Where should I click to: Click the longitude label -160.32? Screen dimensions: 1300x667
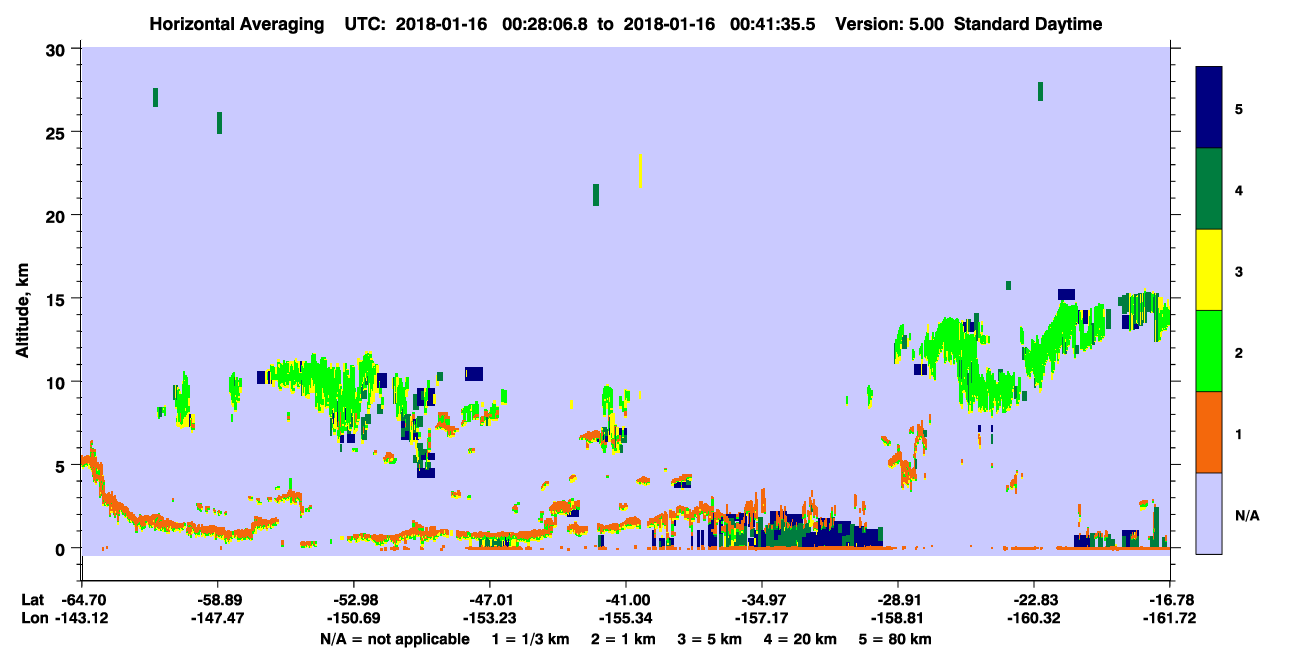click(1034, 619)
